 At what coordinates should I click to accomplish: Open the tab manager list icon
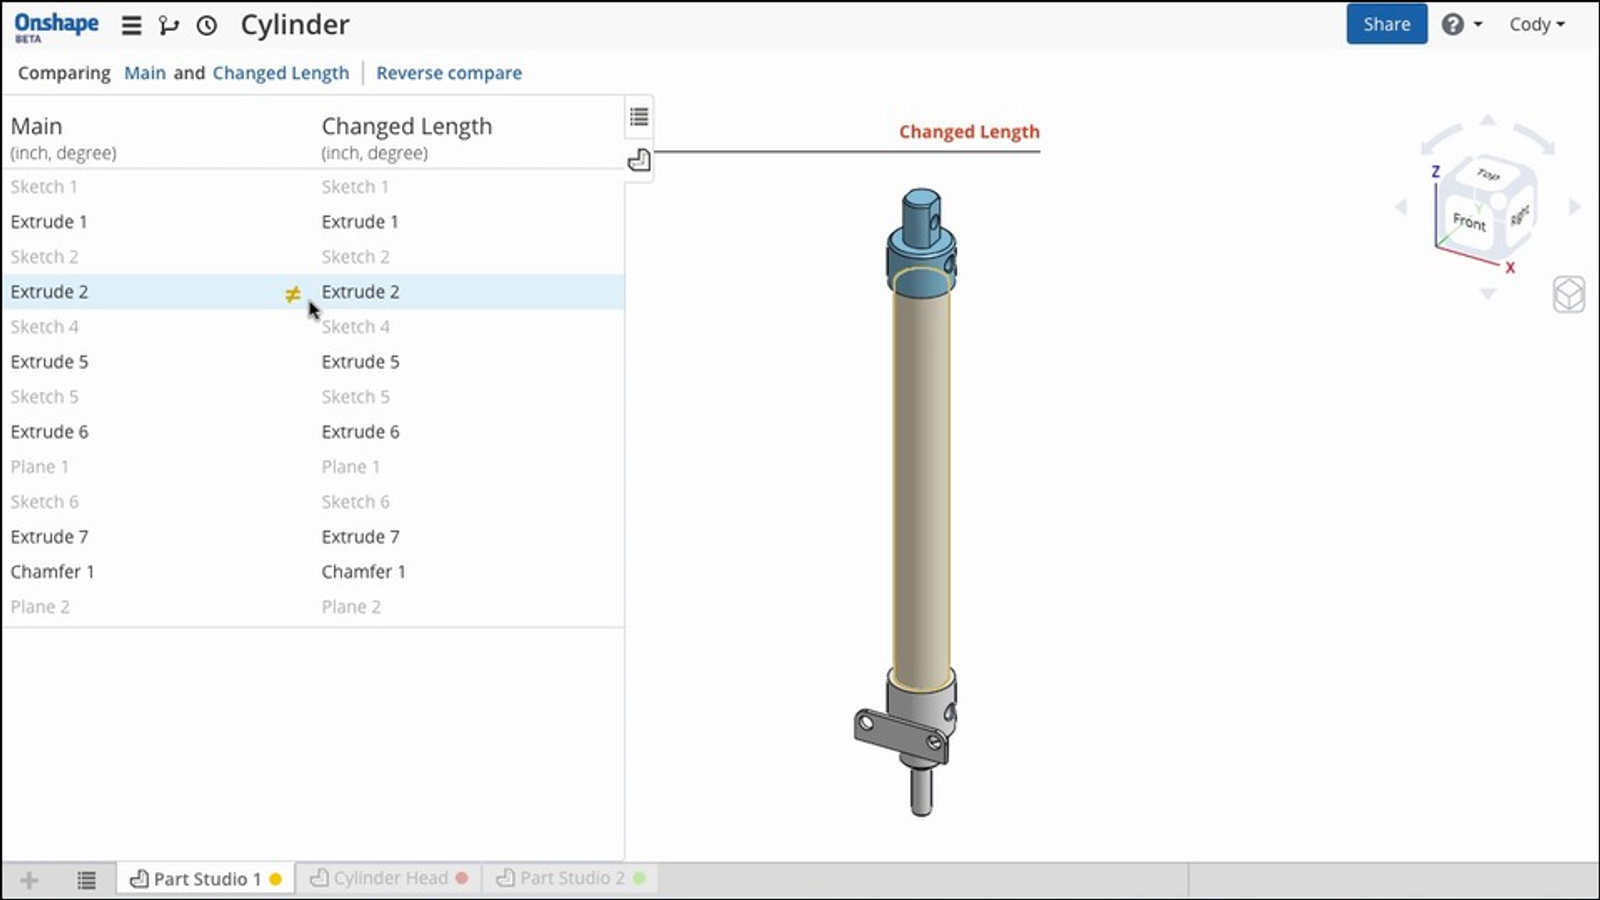87,879
